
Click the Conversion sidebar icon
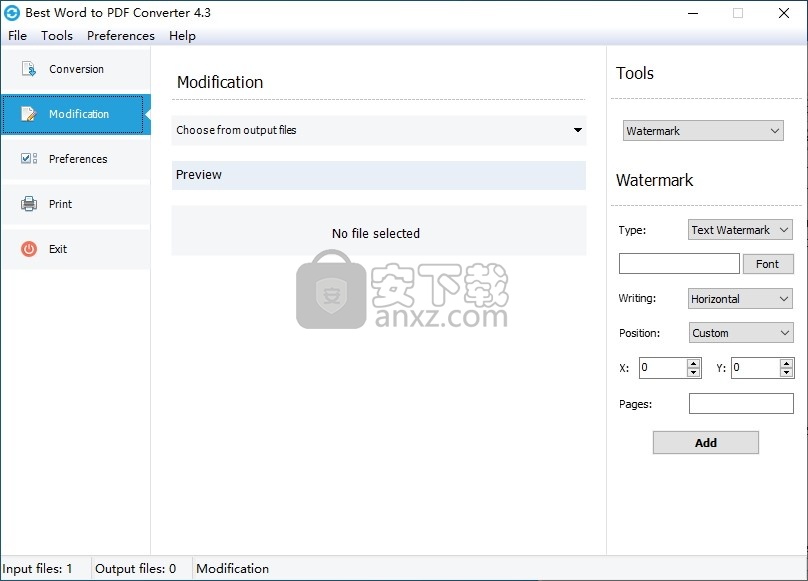point(29,69)
